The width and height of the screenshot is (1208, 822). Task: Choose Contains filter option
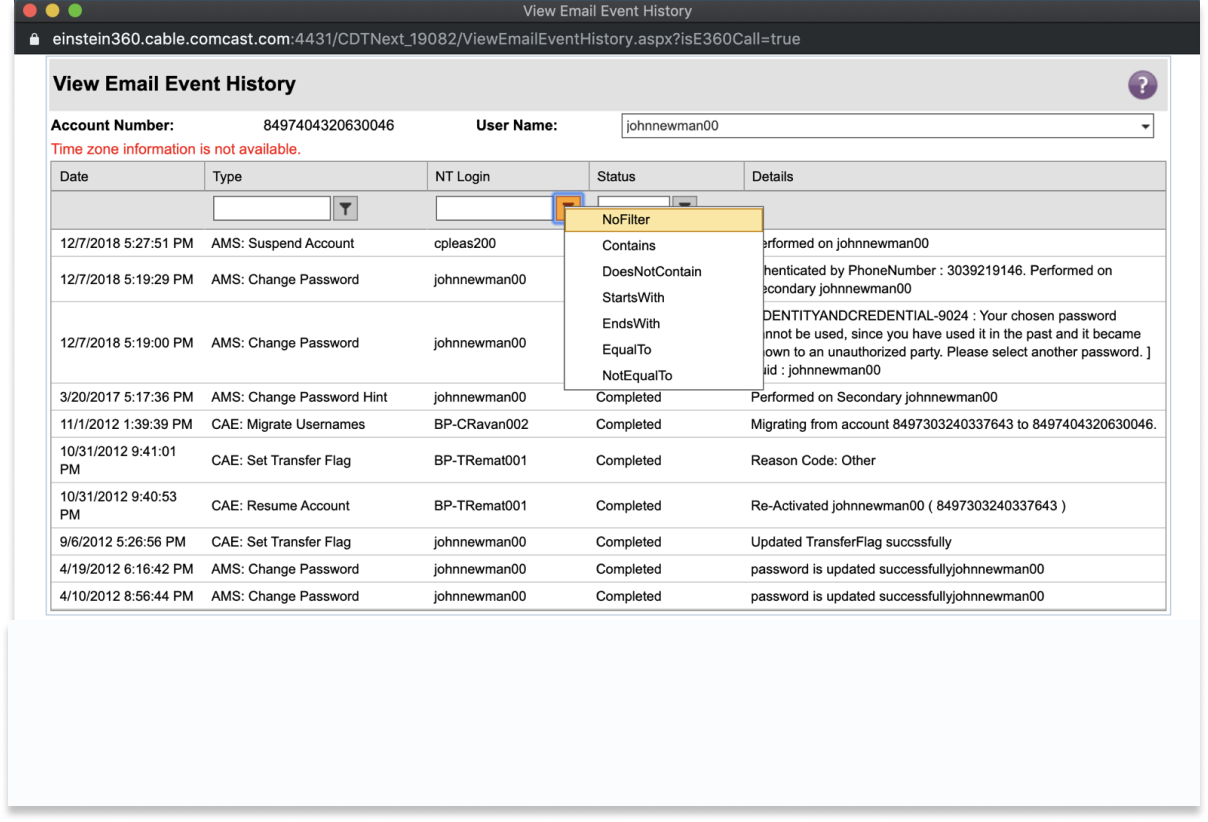pos(629,245)
